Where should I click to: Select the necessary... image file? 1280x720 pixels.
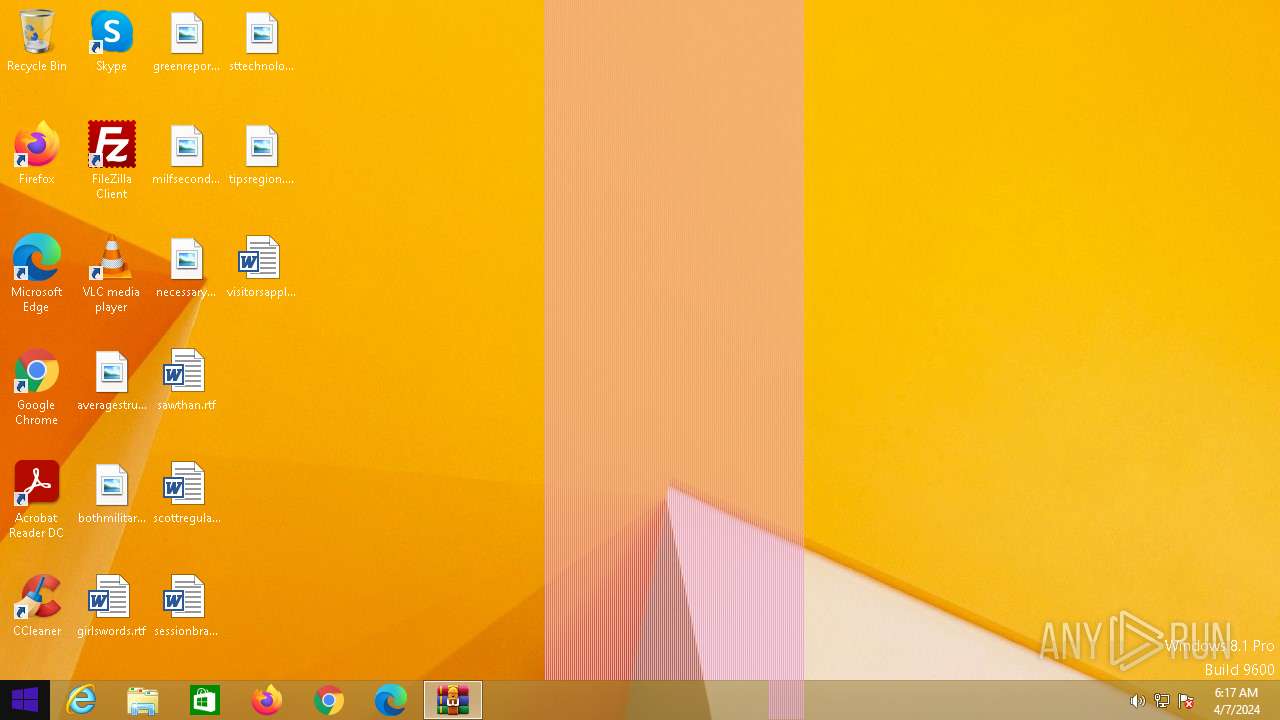(186, 267)
